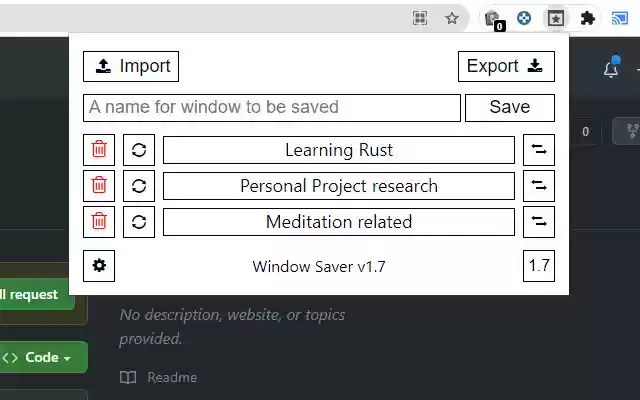Refresh the Personal Project research window
This screenshot has height=400, width=640.
(139, 186)
